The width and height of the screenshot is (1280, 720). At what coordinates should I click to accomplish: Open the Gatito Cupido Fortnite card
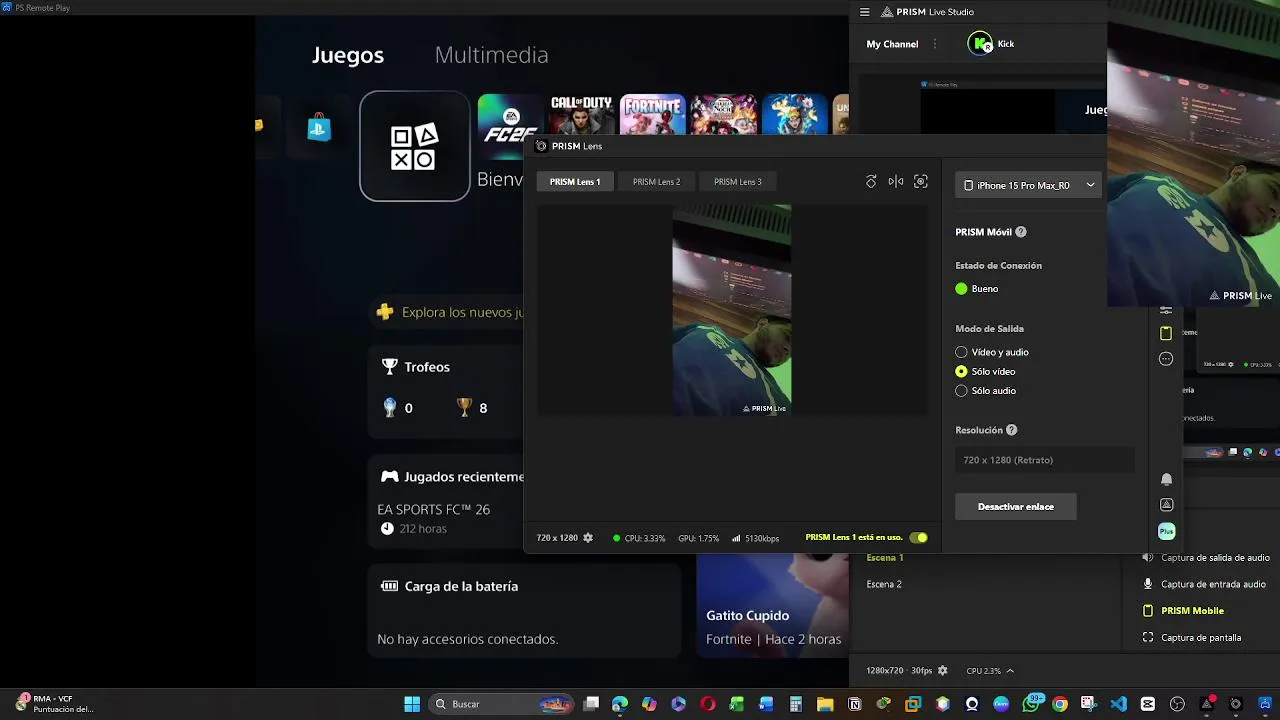pyautogui.click(x=772, y=605)
